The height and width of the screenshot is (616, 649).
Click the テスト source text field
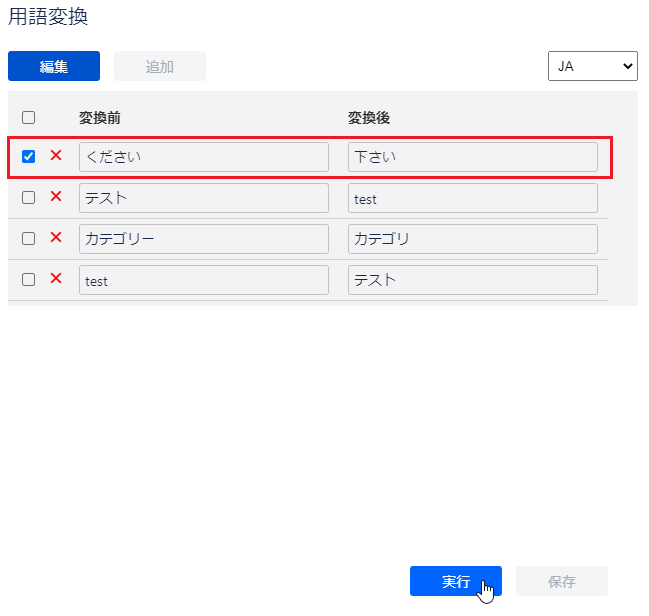pyautogui.click(x=204, y=198)
